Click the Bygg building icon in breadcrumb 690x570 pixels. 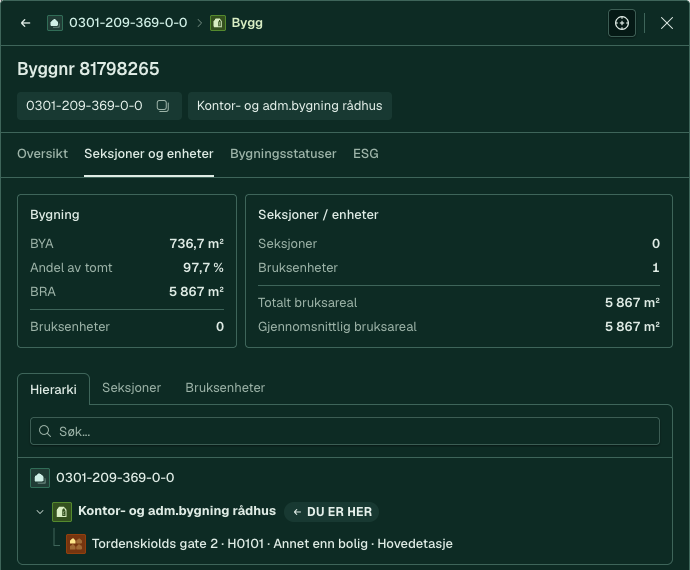pos(218,23)
